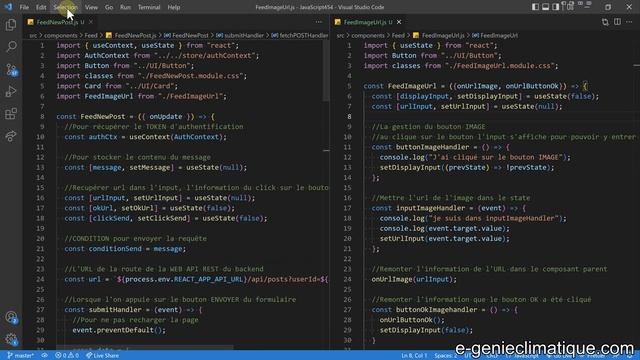Toggle the secondary side bar layout icon

556,7
